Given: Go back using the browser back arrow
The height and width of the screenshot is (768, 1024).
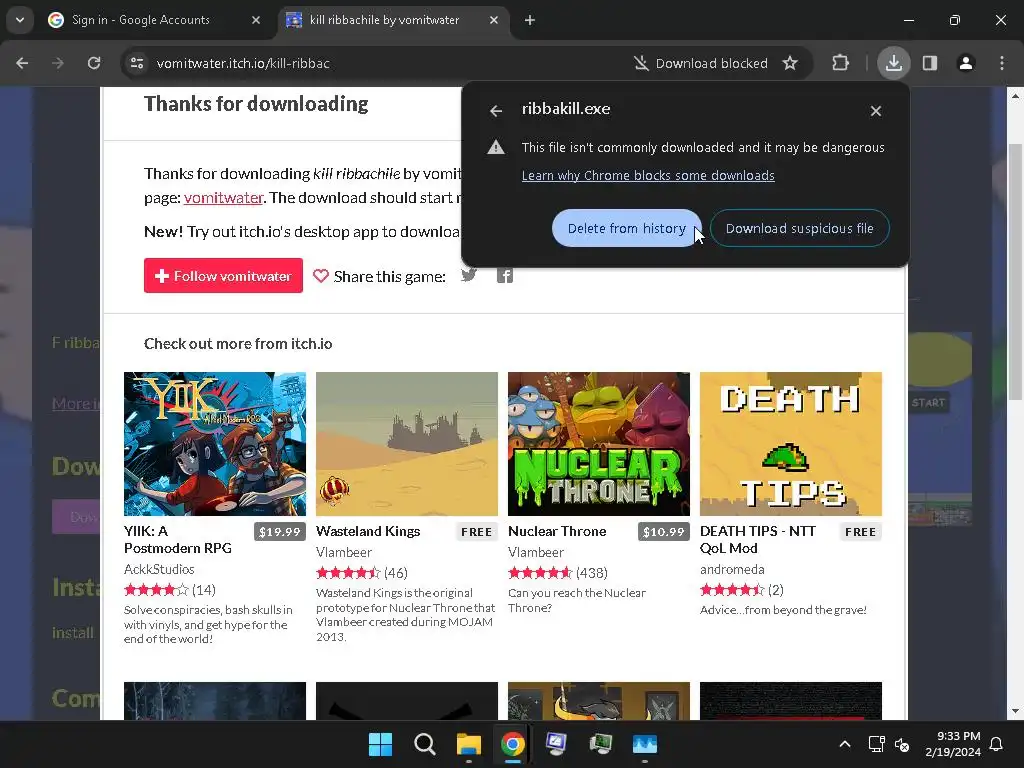Looking at the screenshot, I should point(22,63).
